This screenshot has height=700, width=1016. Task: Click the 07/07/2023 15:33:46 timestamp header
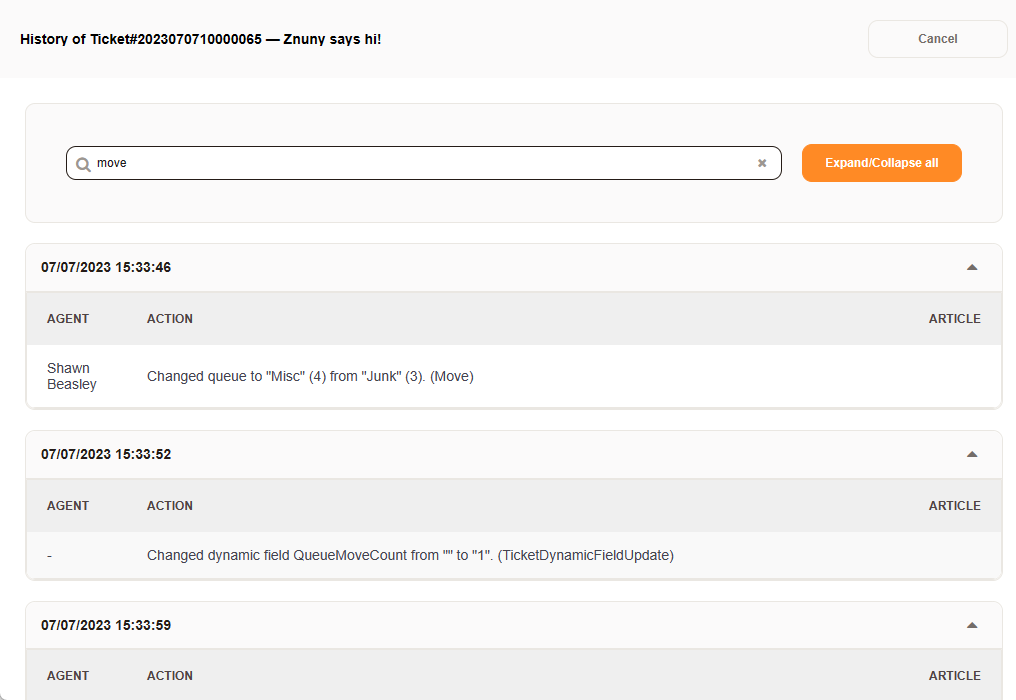click(x=106, y=268)
